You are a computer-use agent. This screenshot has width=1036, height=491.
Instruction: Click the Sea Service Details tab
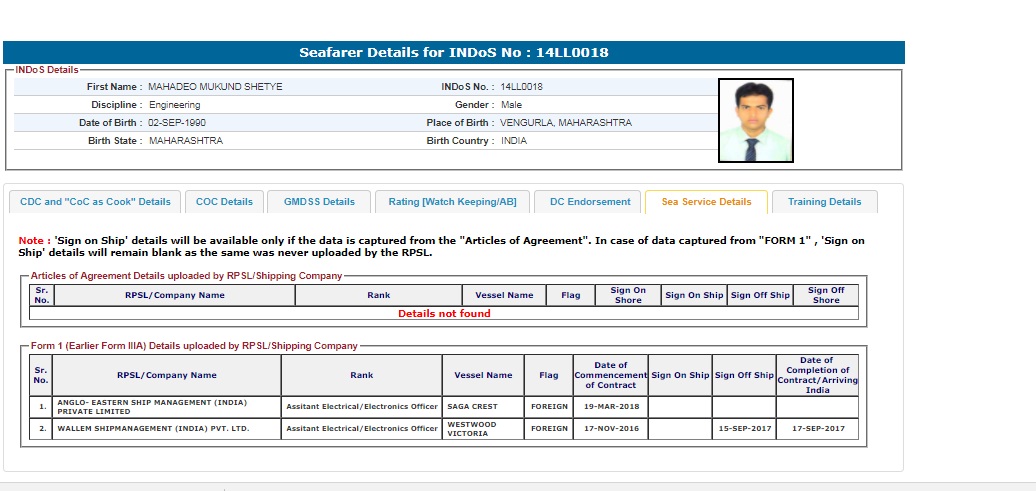(706, 202)
